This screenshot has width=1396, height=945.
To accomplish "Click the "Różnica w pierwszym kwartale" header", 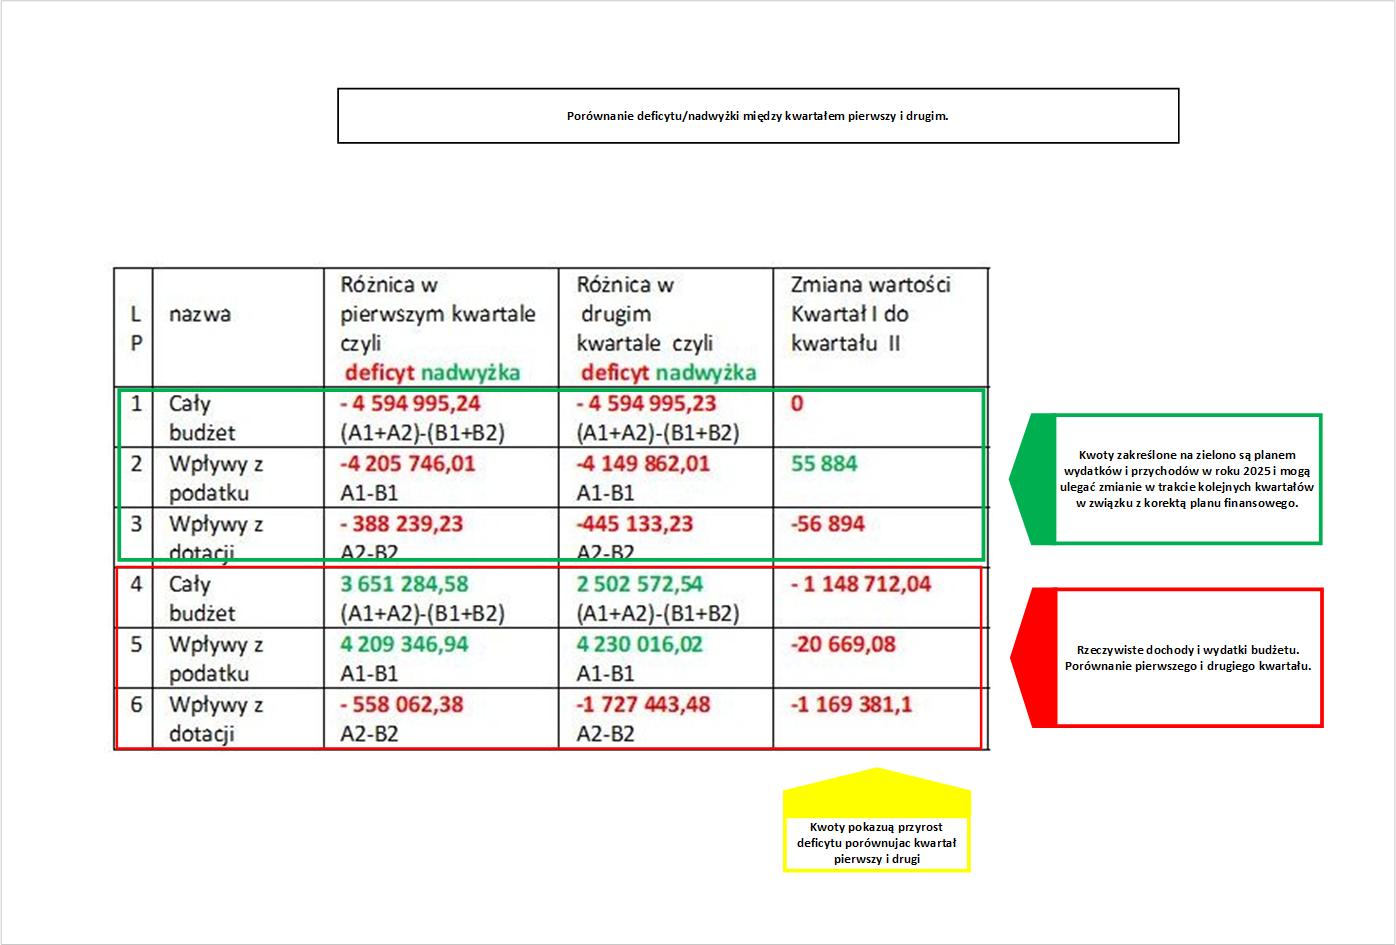I will click(438, 327).
